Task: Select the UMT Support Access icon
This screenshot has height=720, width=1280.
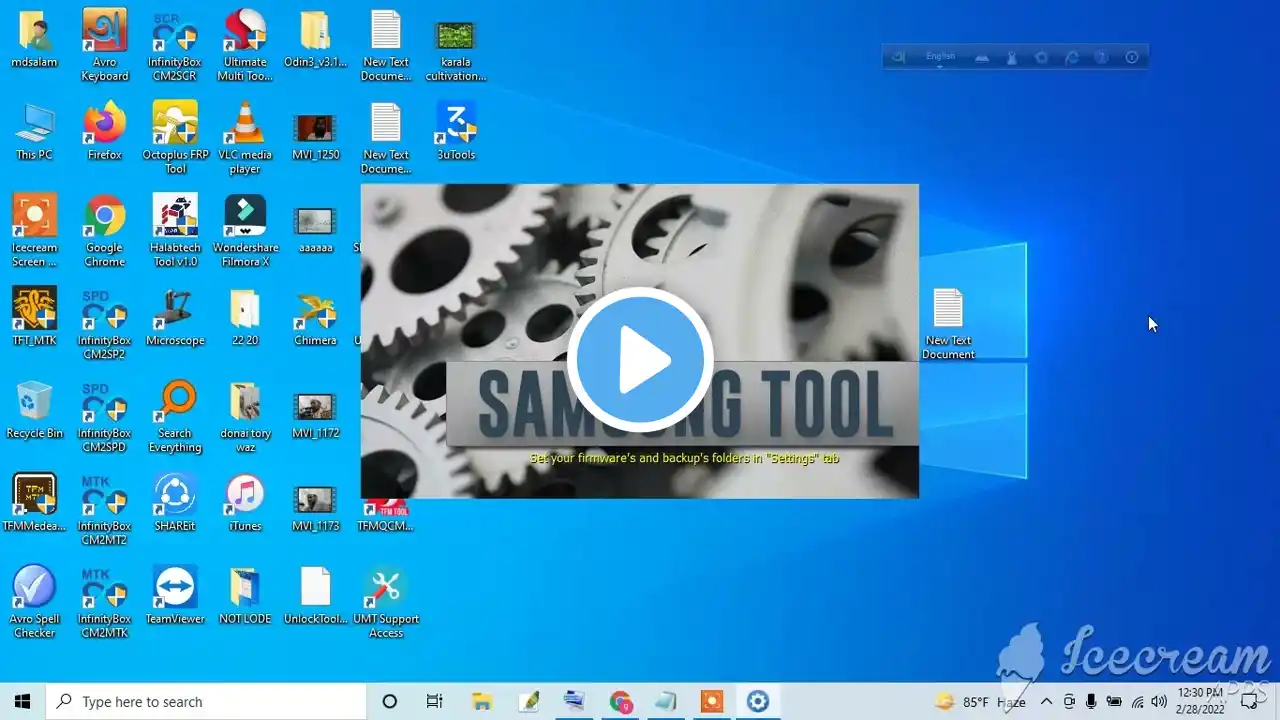Action: [386, 603]
